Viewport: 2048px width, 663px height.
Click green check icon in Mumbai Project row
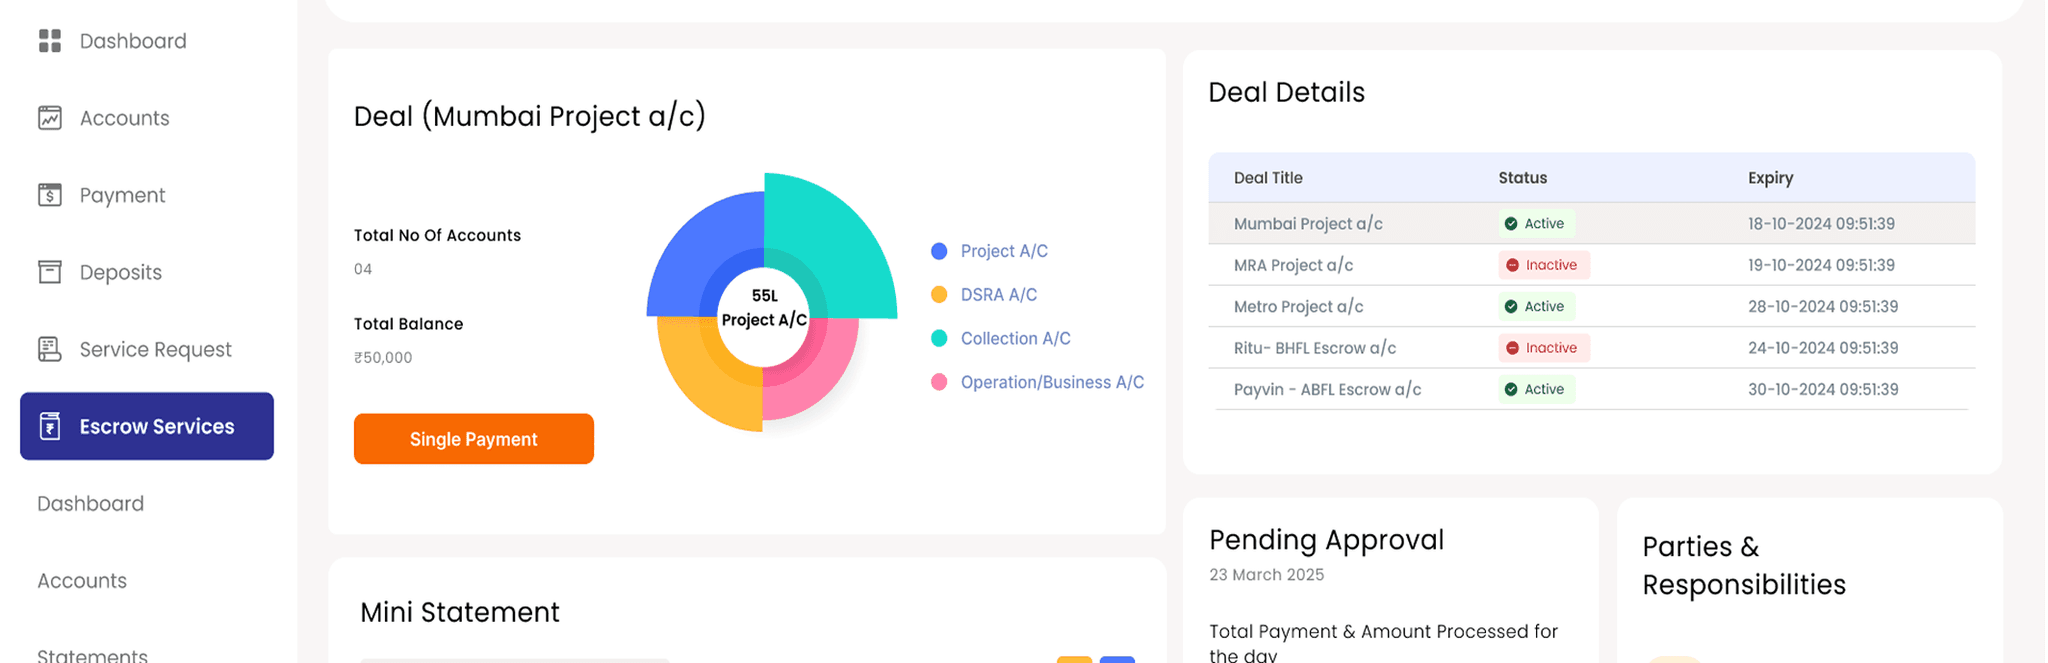[1511, 224]
